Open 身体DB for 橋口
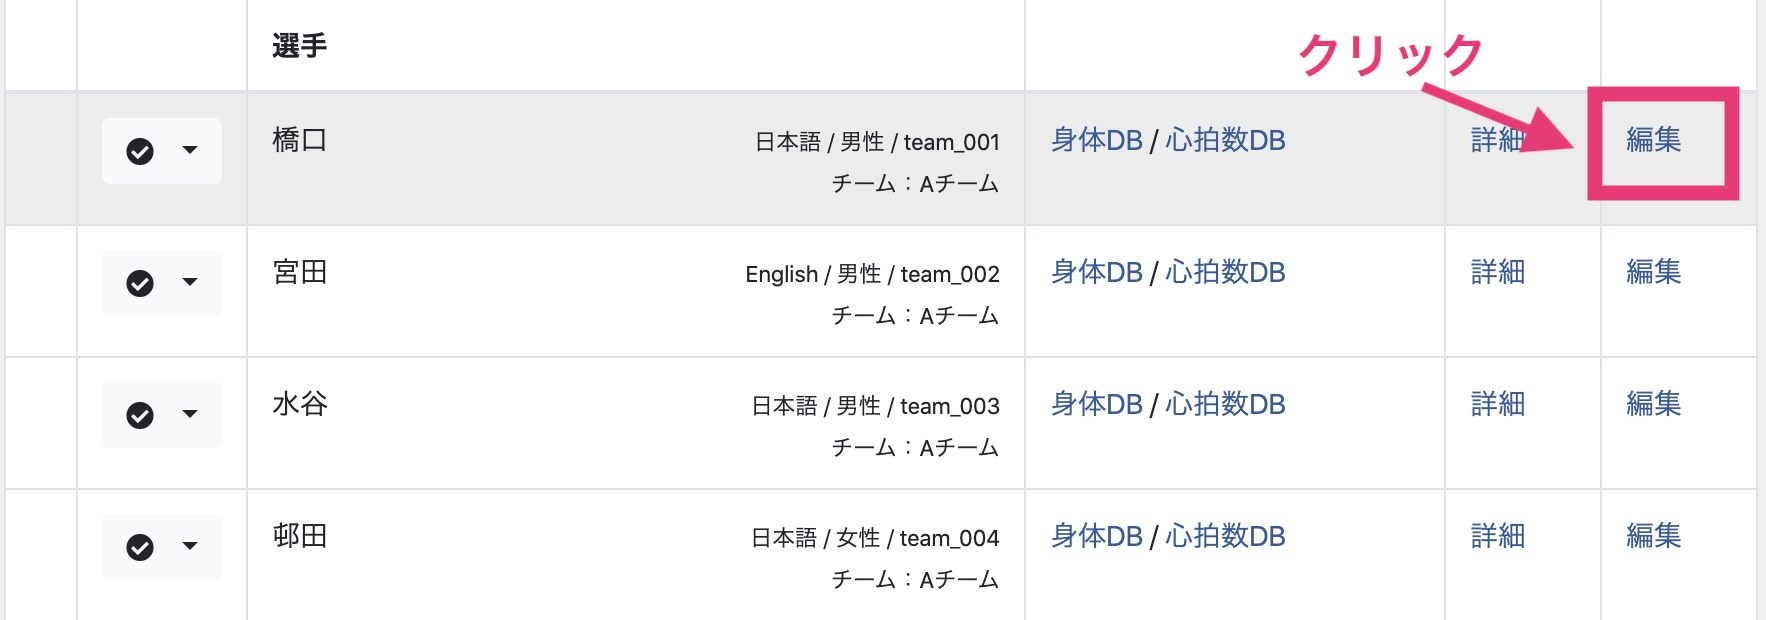Viewport: 1766px width, 620px height. (1097, 140)
